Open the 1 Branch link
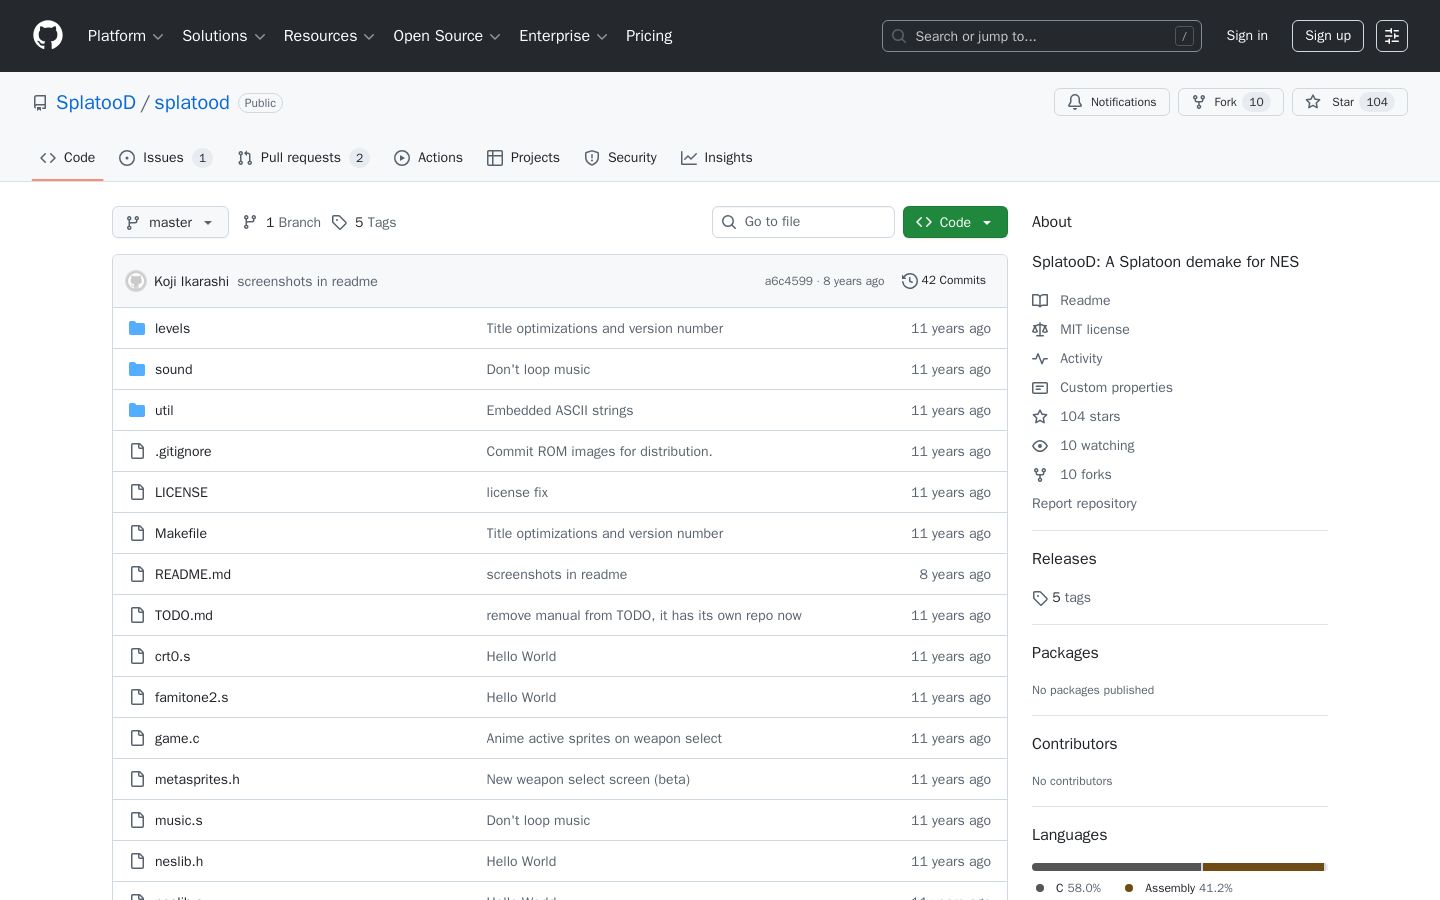Image resolution: width=1440 pixels, height=900 pixels. tap(282, 222)
